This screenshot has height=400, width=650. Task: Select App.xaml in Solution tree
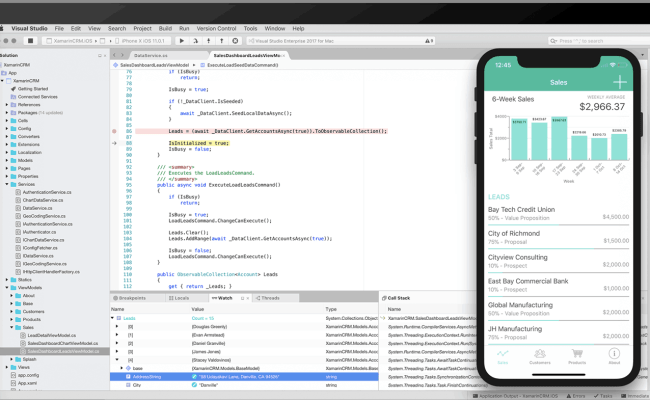click(27, 383)
